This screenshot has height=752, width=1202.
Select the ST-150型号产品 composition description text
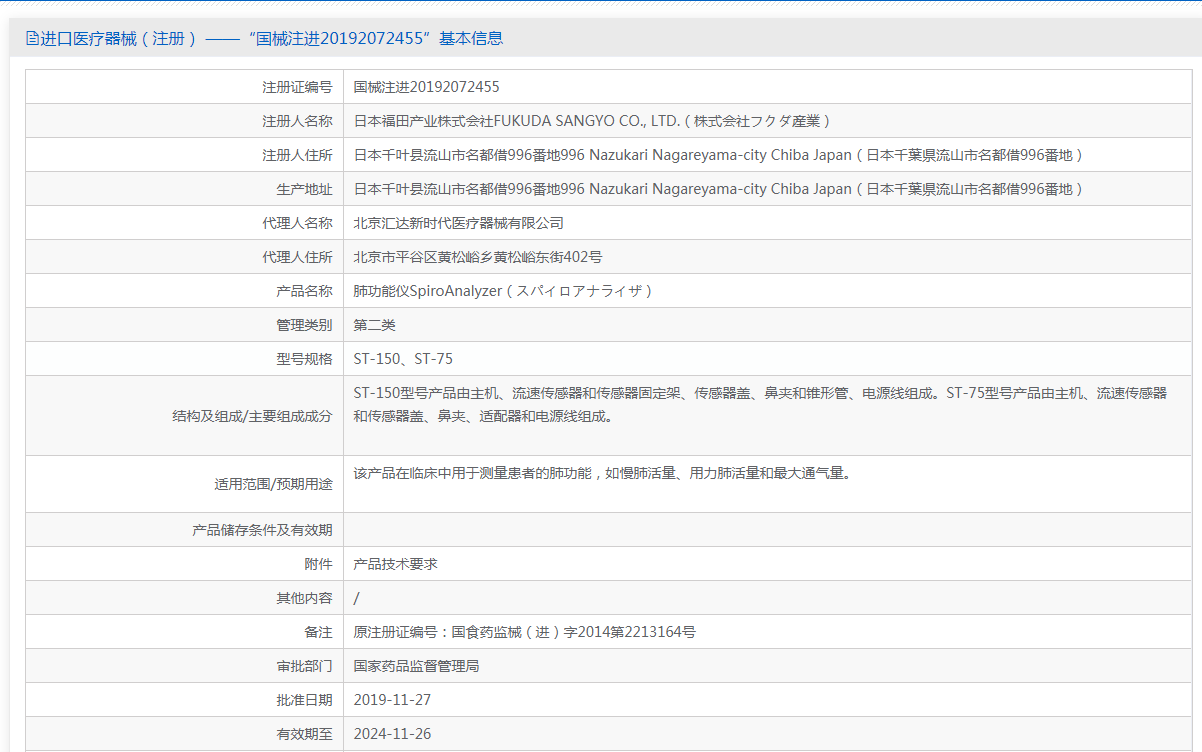[761, 405]
